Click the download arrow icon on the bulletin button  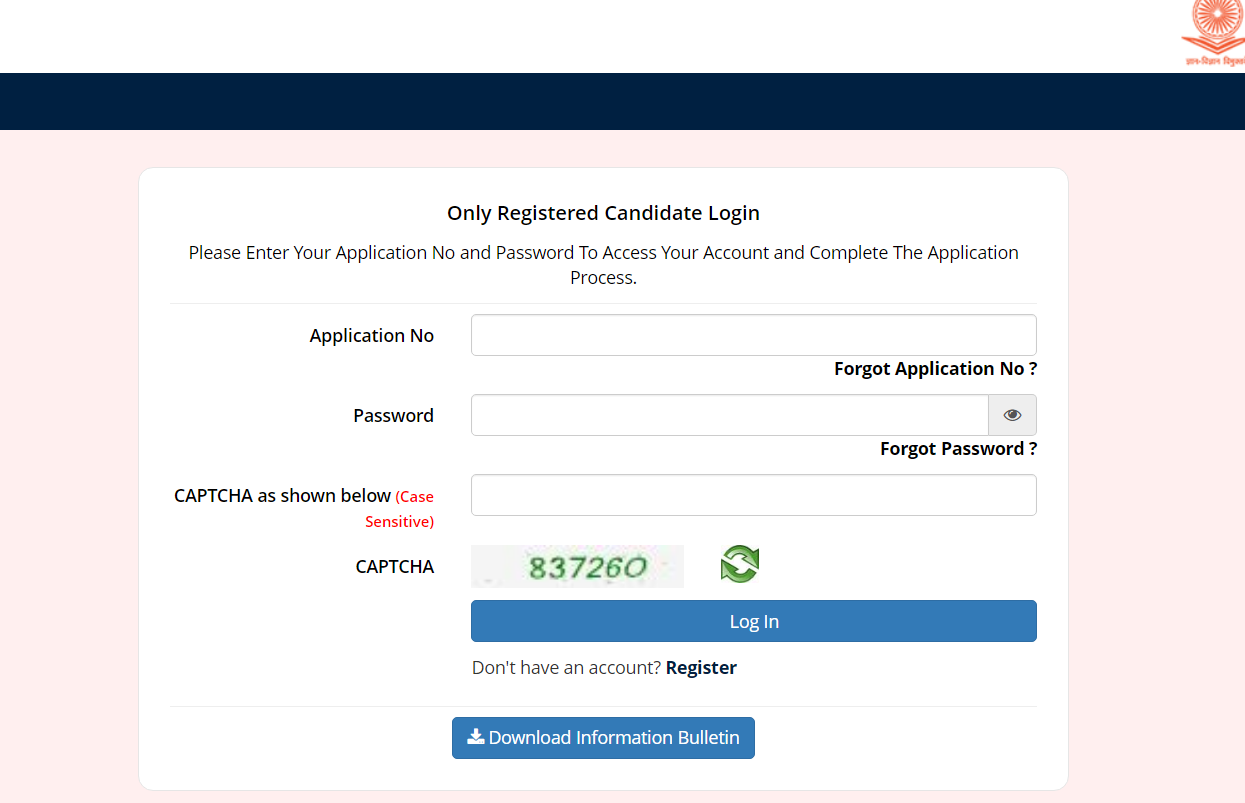pyautogui.click(x=476, y=737)
